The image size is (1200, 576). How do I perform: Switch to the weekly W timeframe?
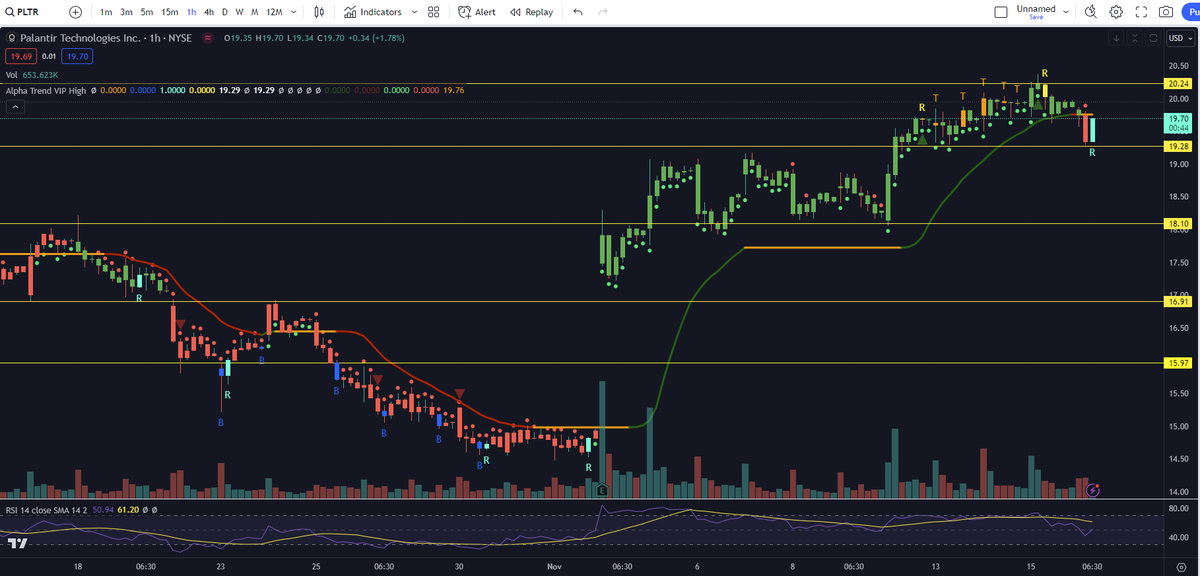coord(240,12)
